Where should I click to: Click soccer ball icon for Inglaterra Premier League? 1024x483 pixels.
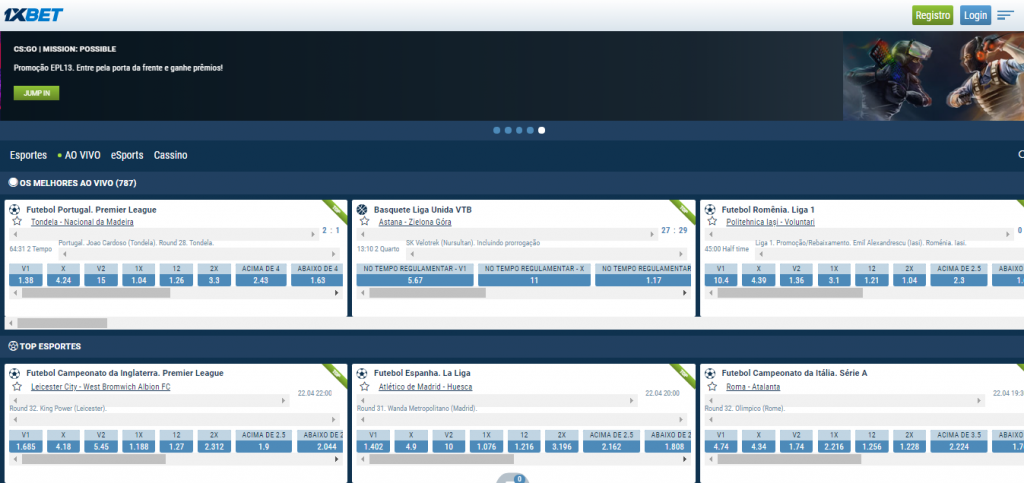15,373
